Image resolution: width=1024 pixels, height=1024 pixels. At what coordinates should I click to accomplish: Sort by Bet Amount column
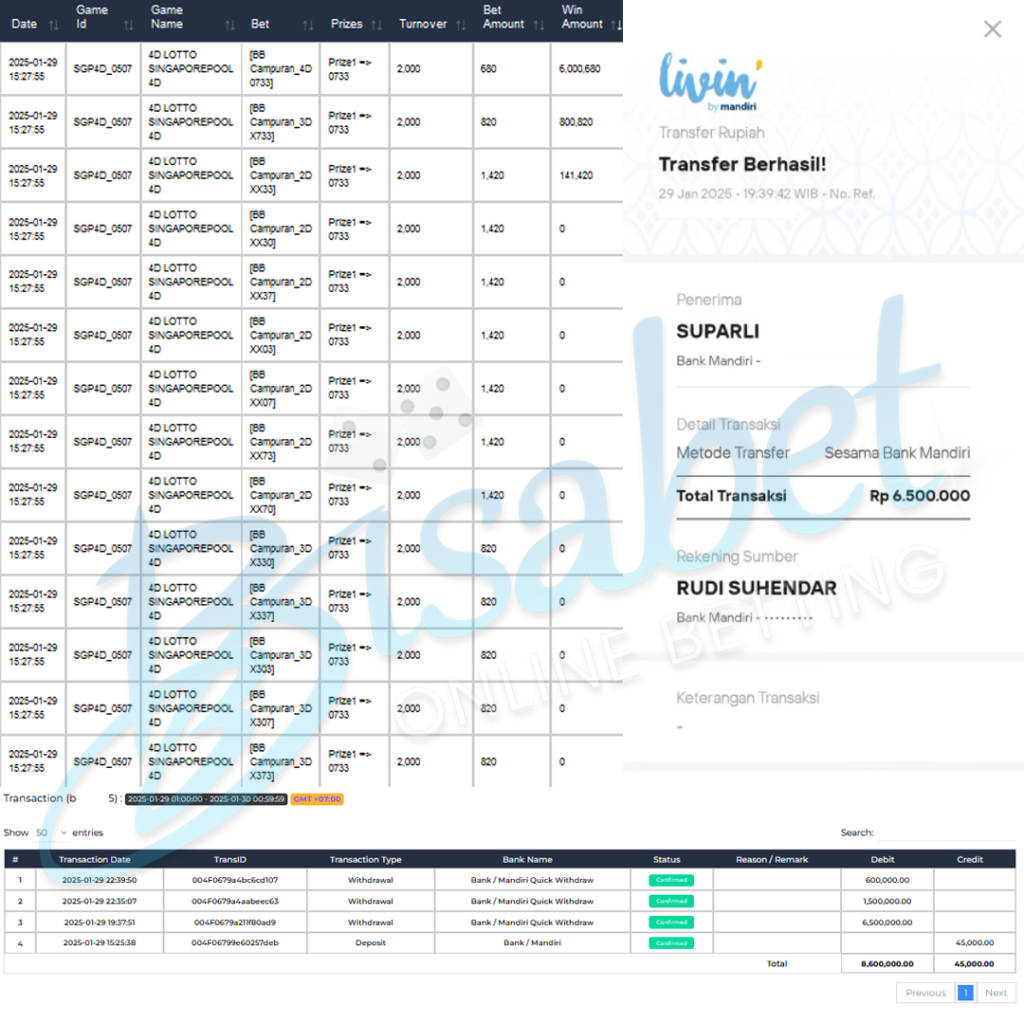542,24
